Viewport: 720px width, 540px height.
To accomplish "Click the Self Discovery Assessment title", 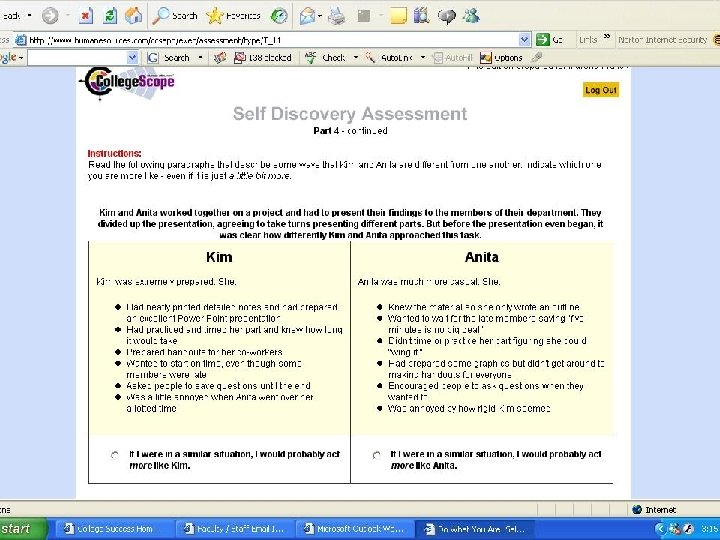I will [350, 113].
